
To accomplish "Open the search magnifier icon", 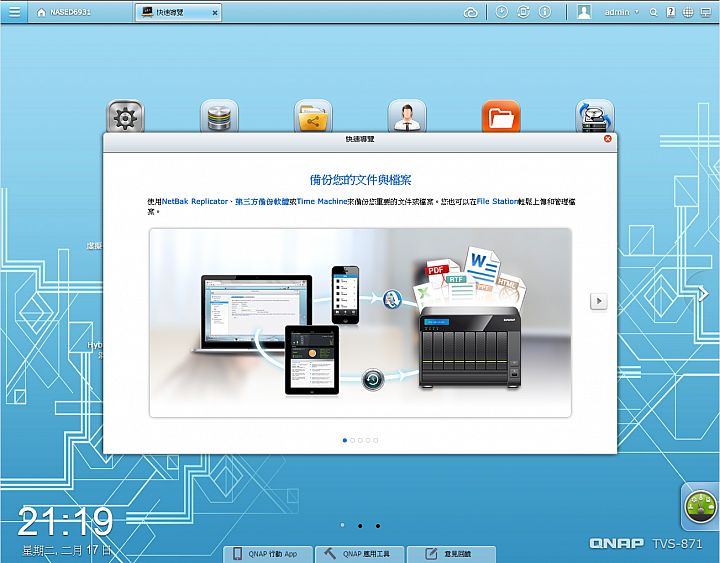I will pyautogui.click(x=653, y=12).
